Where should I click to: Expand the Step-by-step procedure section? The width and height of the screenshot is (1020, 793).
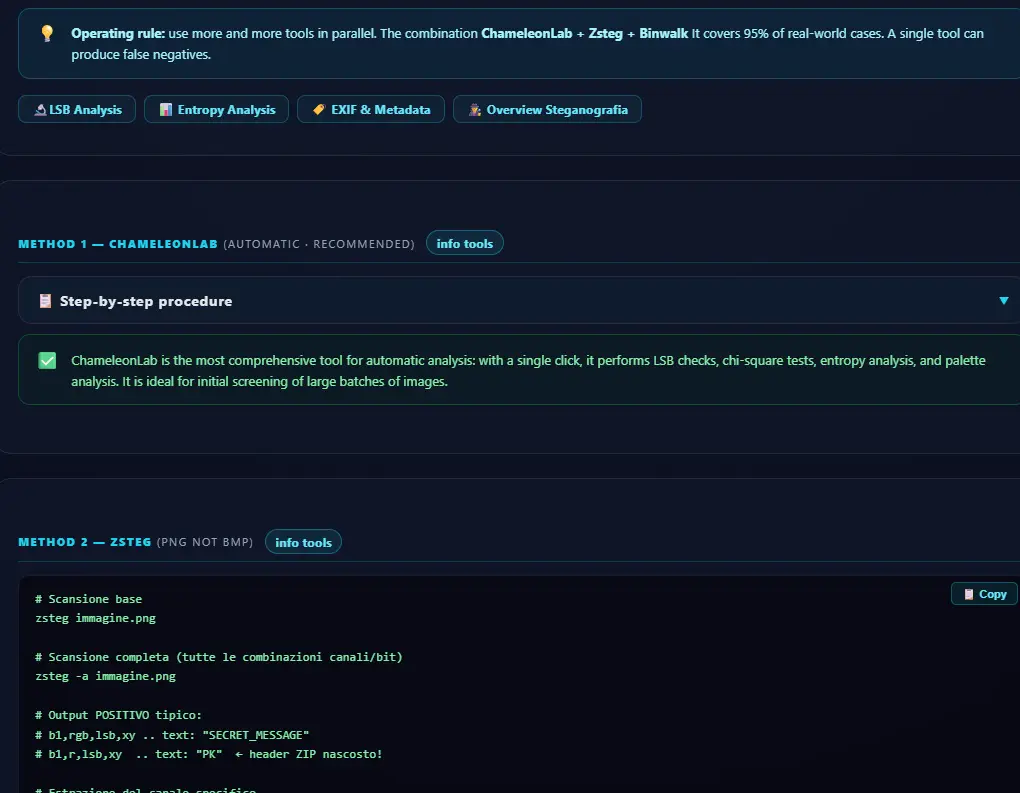point(519,300)
